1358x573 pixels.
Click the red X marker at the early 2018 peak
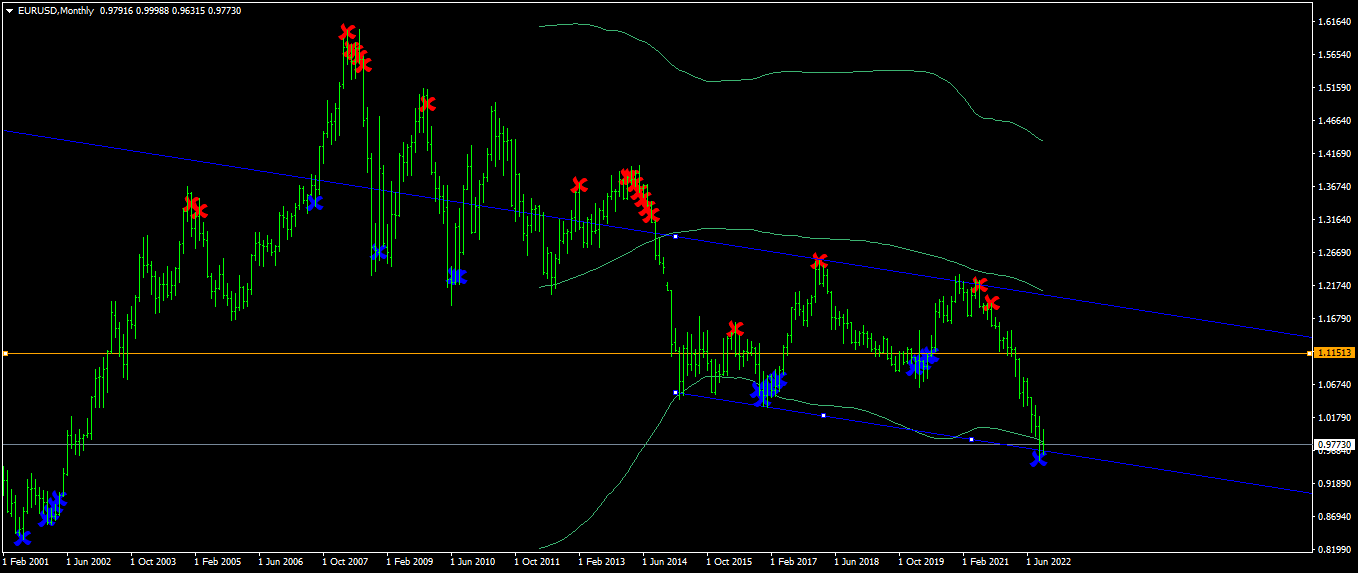(x=820, y=261)
